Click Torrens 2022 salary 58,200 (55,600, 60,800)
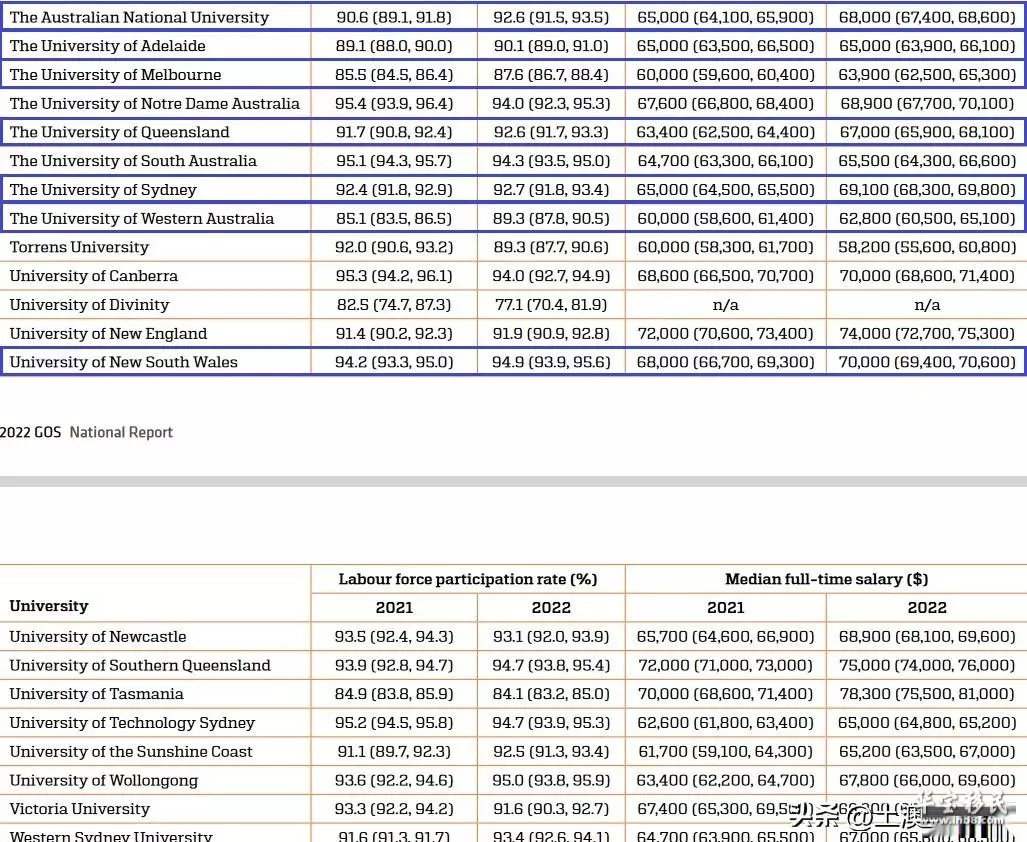This screenshot has width=1027, height=842. 927,247
